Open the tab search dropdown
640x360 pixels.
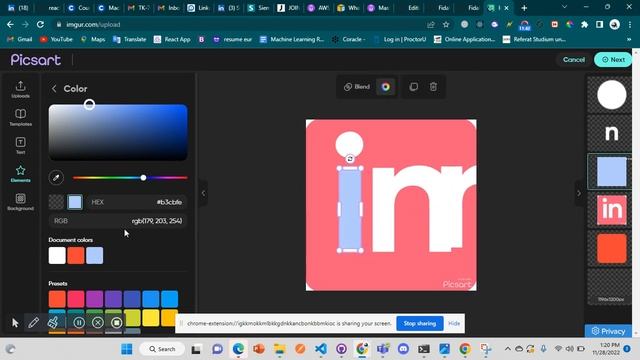point(564,7)
